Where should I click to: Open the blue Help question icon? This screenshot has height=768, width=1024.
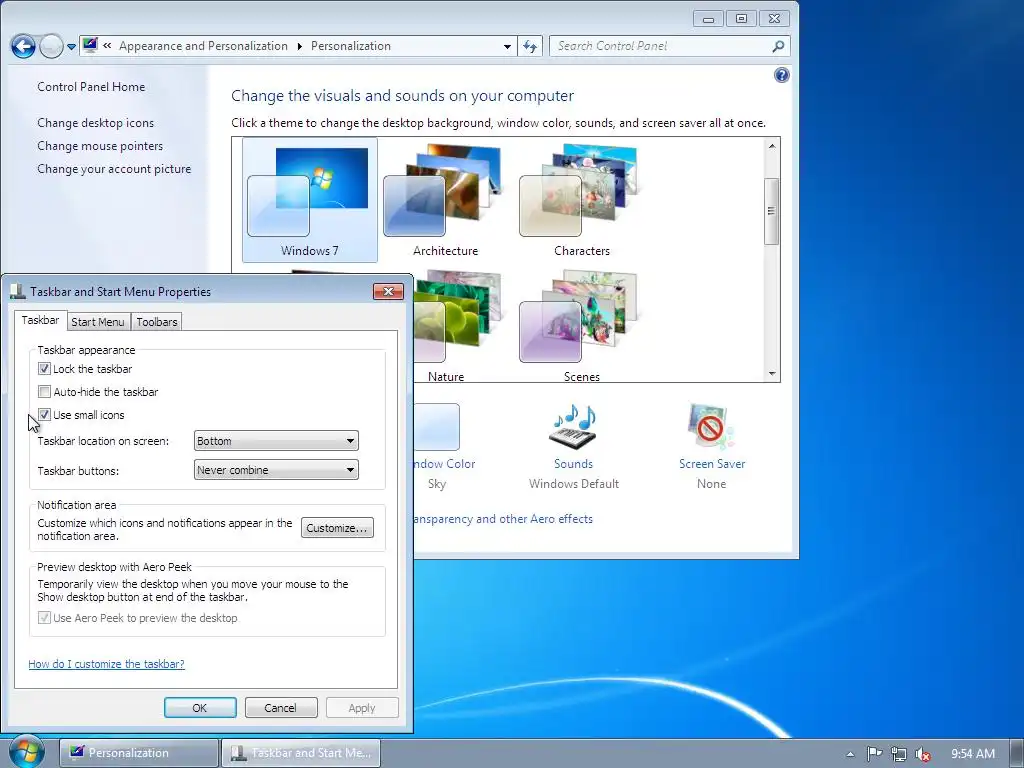click(x=781, y=75)
